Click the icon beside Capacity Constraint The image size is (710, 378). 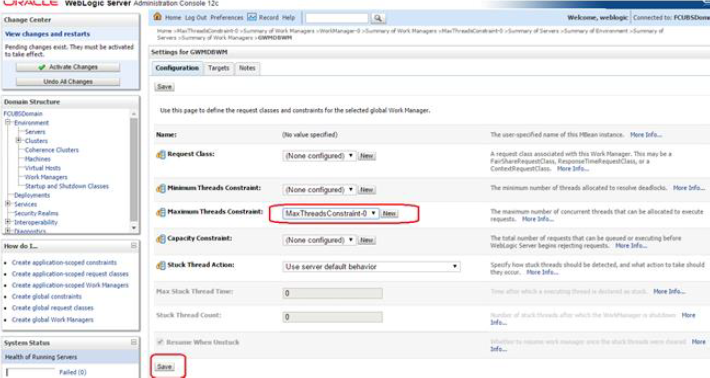tap(161, 239)
